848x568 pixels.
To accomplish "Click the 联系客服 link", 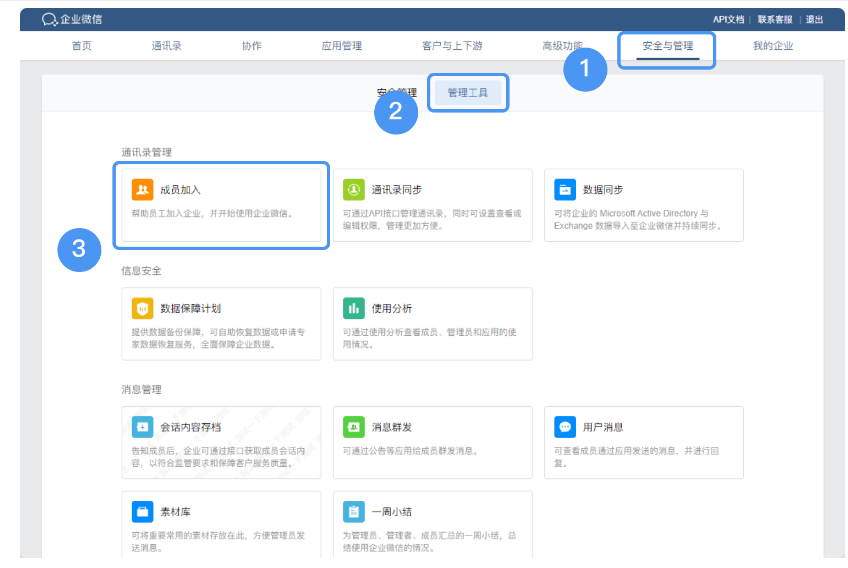I will 774,19.
